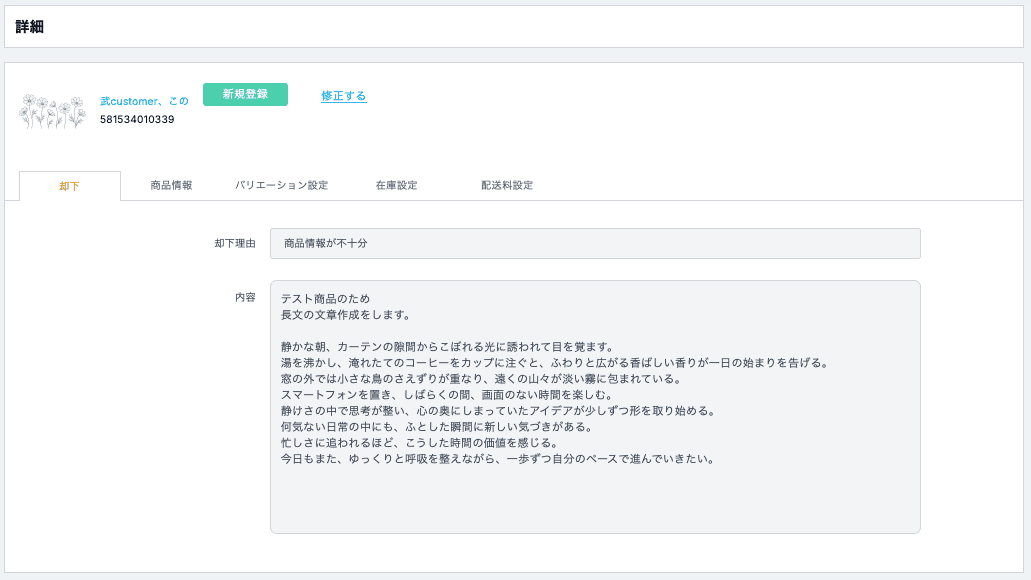Click the green 新規登録 button
This screenshot has height=580, width=1031.
coord(245,94)
